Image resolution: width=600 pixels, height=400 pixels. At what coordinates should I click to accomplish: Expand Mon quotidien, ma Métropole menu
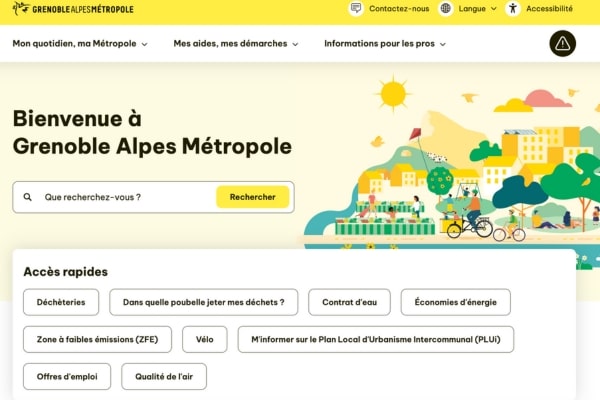pos(80,44)
